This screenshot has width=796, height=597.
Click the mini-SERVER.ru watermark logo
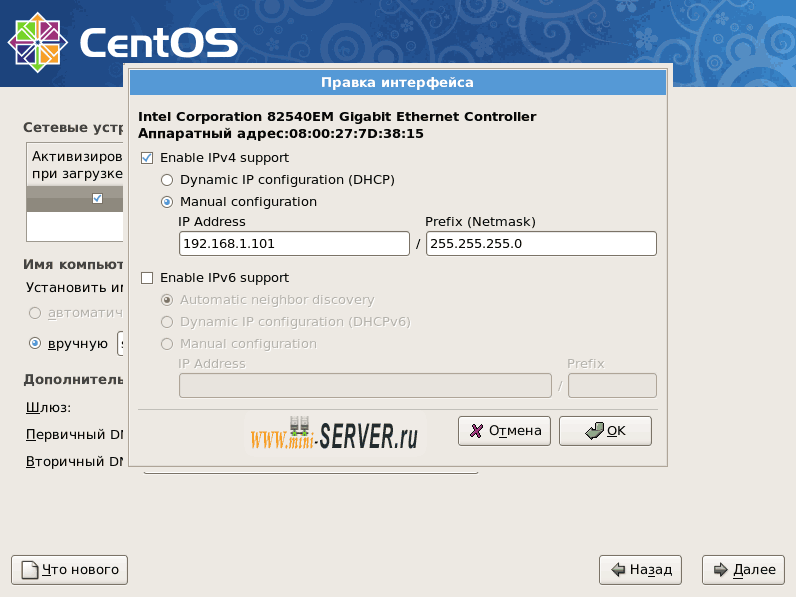point(334,435)
